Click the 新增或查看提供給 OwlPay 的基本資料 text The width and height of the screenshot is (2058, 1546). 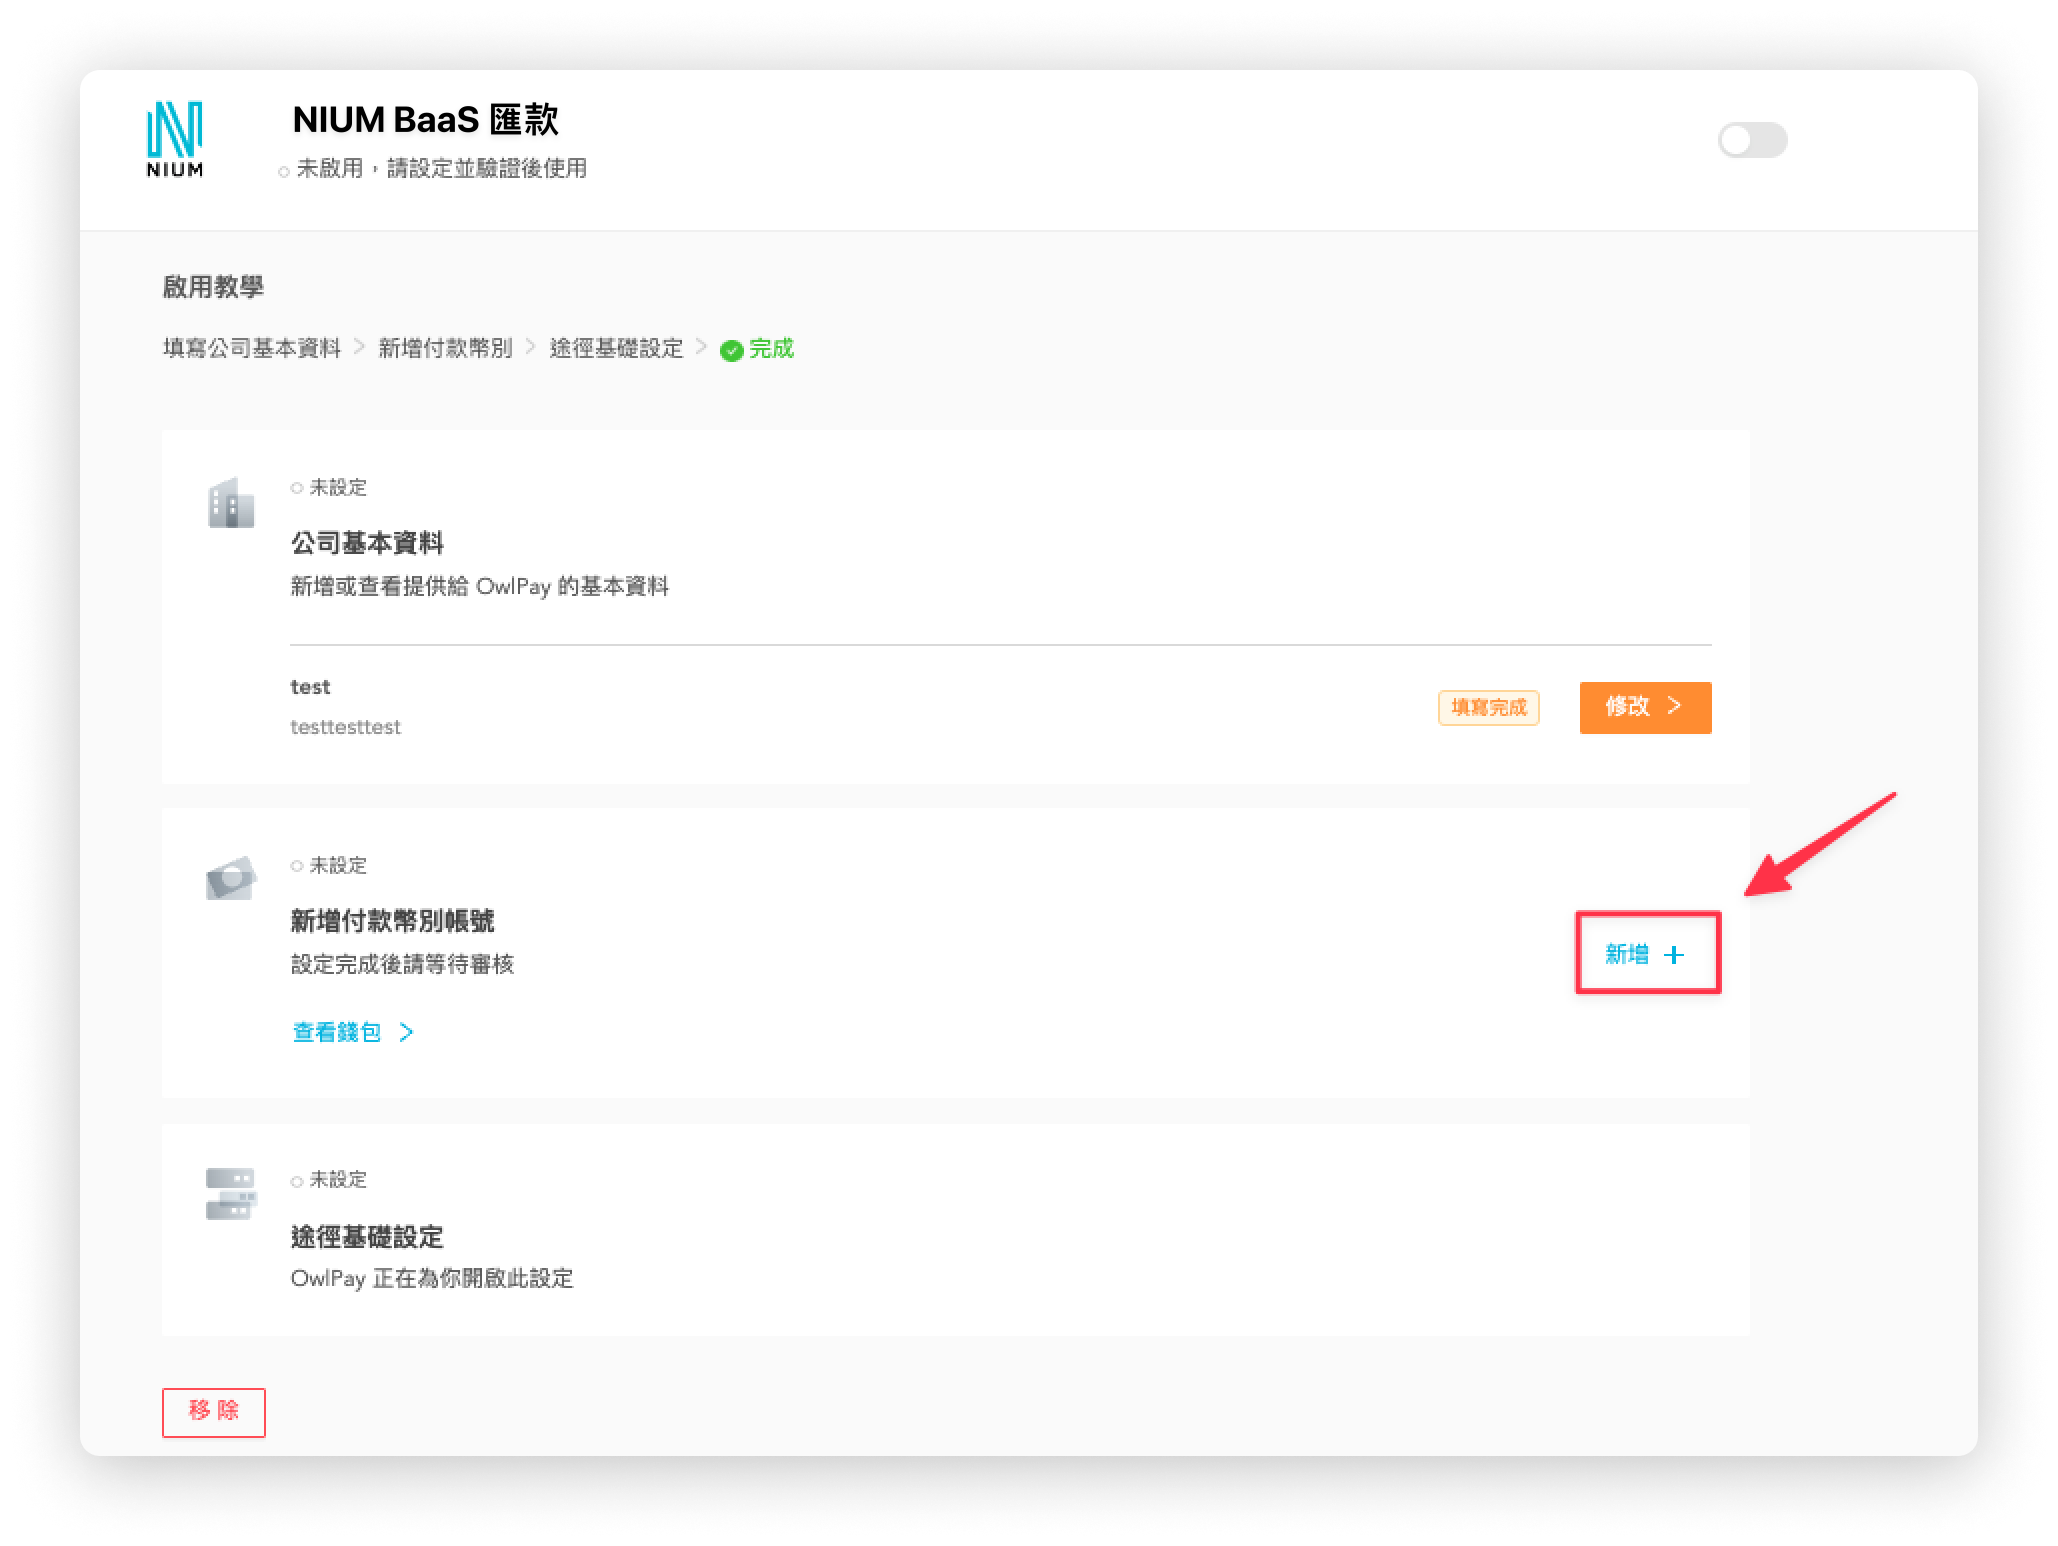pyautogui.click(x=479, y=586)
